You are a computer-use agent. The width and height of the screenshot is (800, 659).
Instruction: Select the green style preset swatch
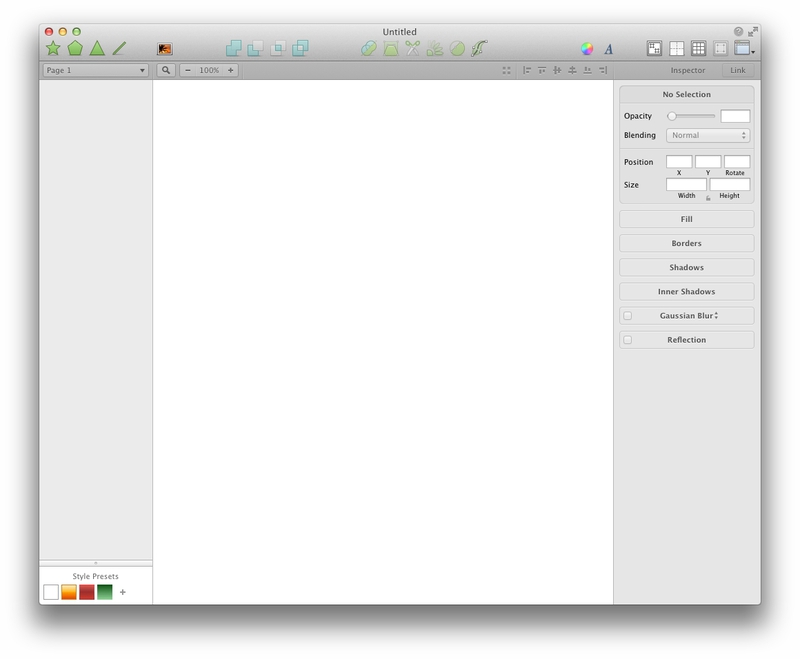tap(106, 591)
